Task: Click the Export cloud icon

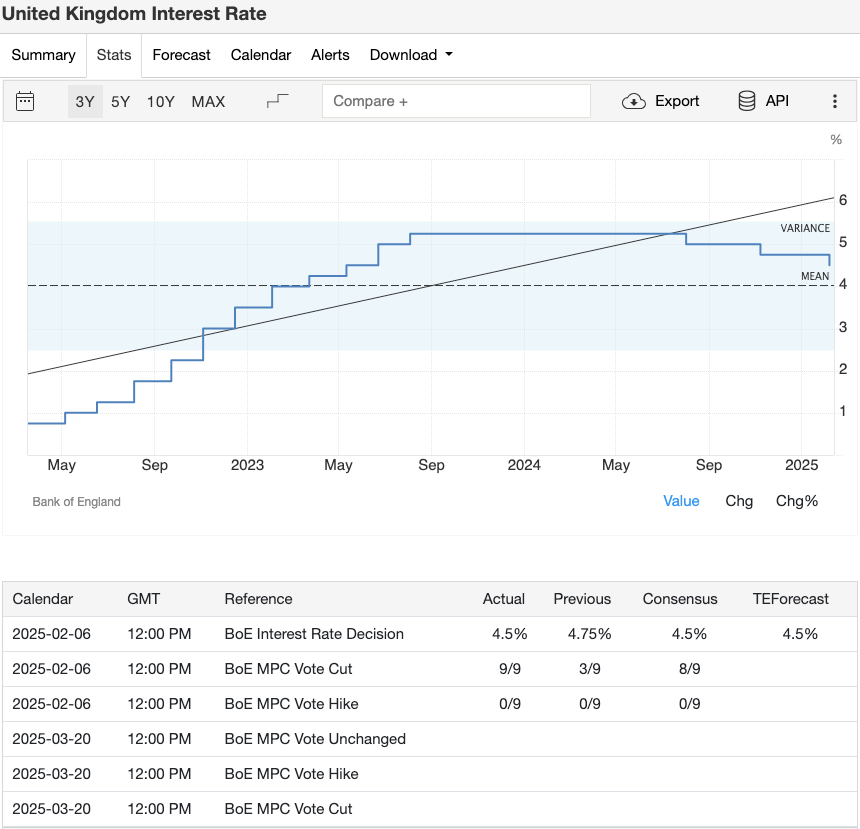Action: coord(634,101)
